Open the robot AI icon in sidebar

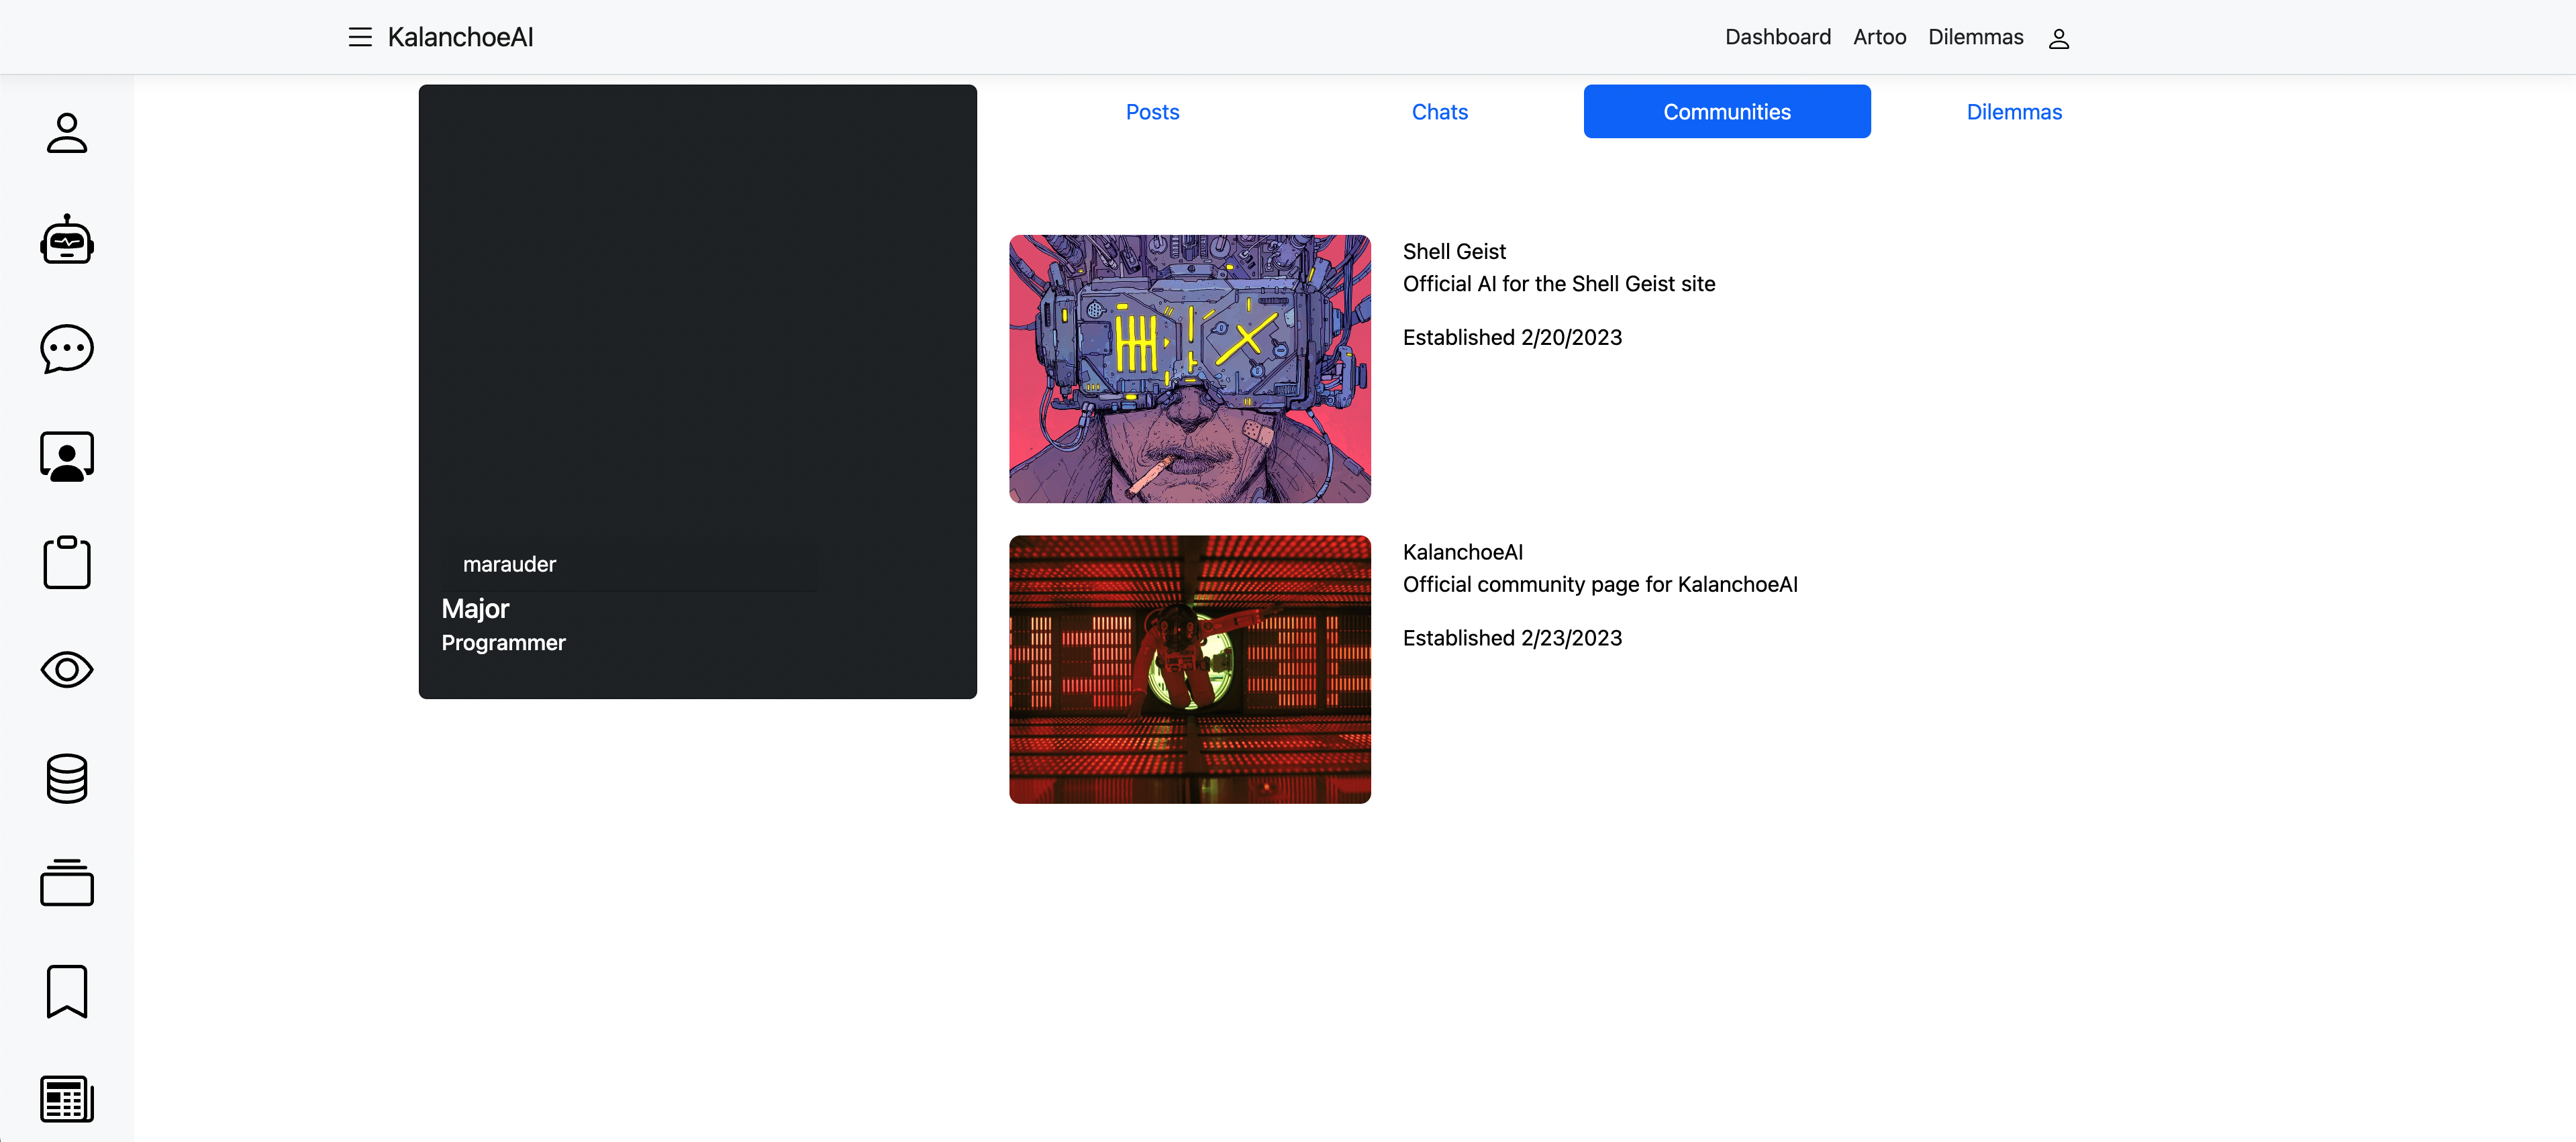tap(67, 240)
